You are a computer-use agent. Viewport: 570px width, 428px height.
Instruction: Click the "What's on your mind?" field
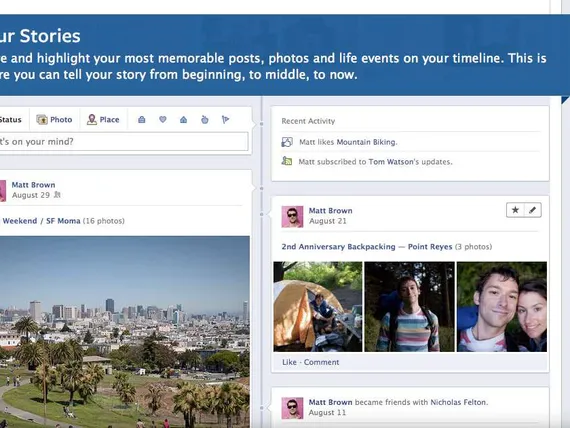[x=123, y=141]
